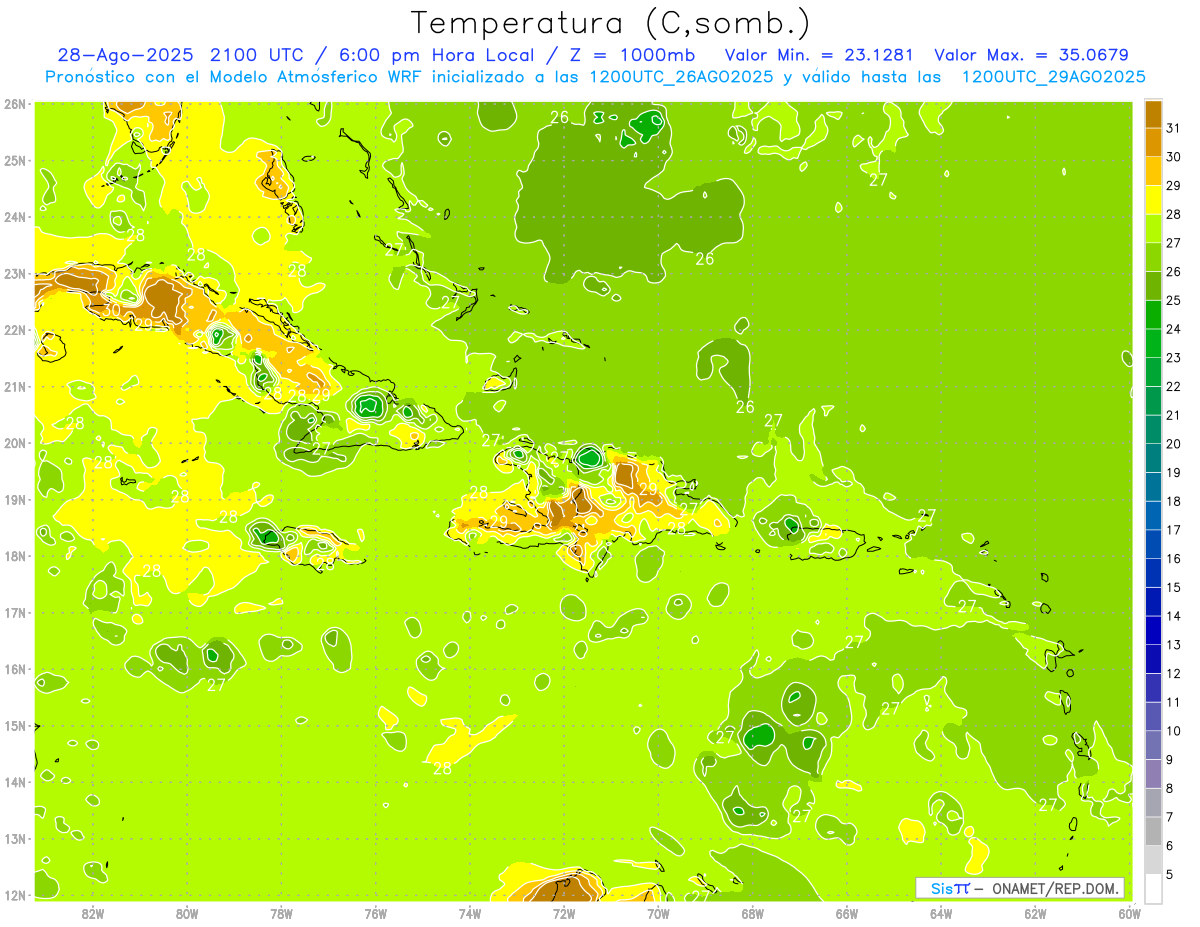Click the 80W longitude axis label

click(187, 912)
